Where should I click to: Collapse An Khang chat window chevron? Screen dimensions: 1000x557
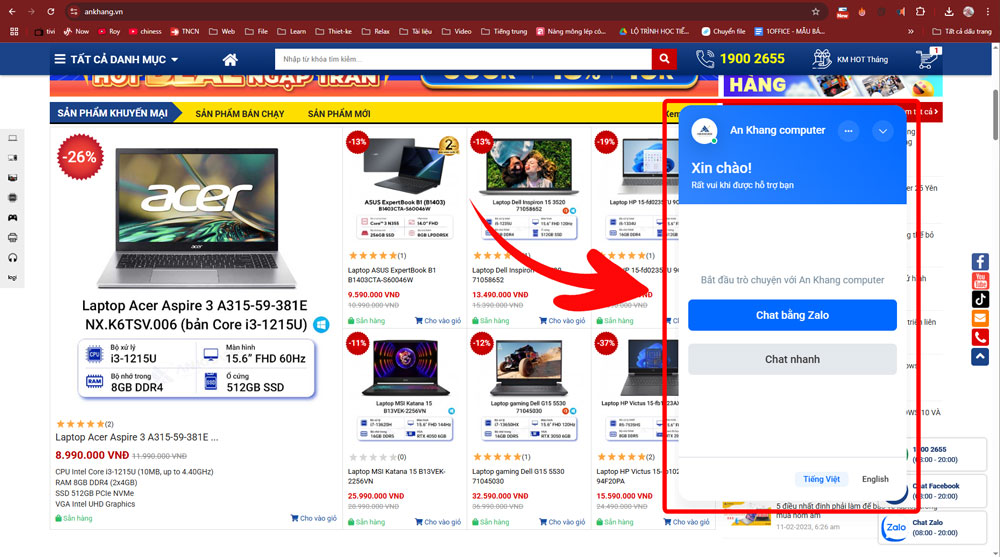click(883, 131)
